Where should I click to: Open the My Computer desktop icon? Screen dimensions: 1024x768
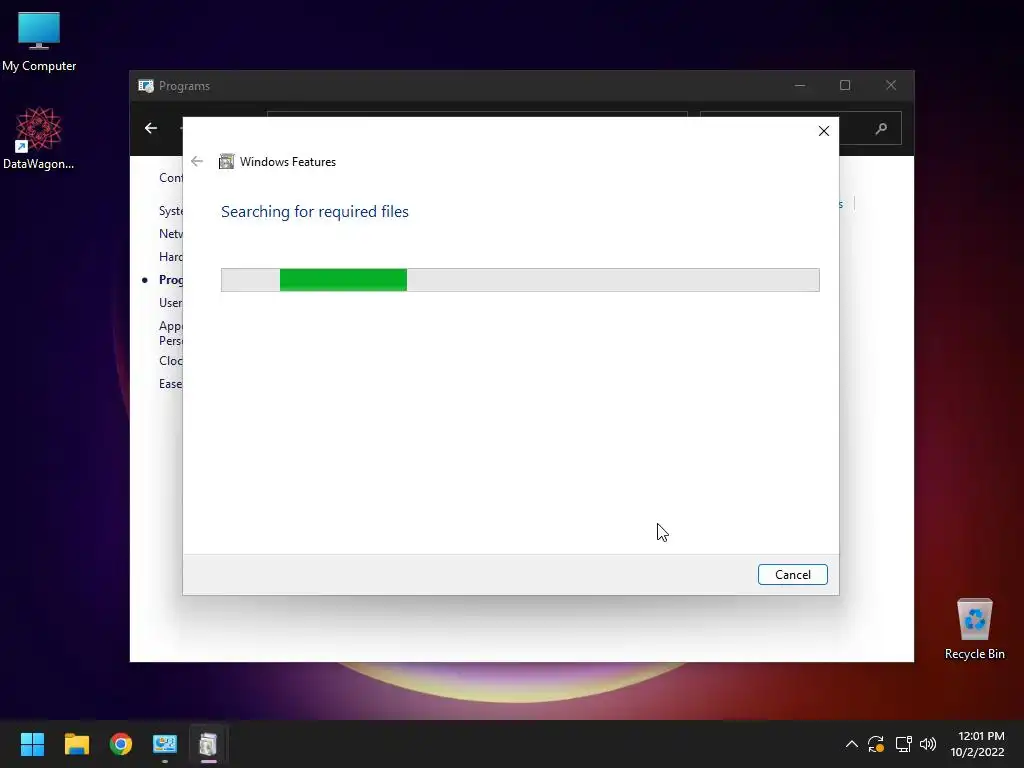tap(39, 41)
